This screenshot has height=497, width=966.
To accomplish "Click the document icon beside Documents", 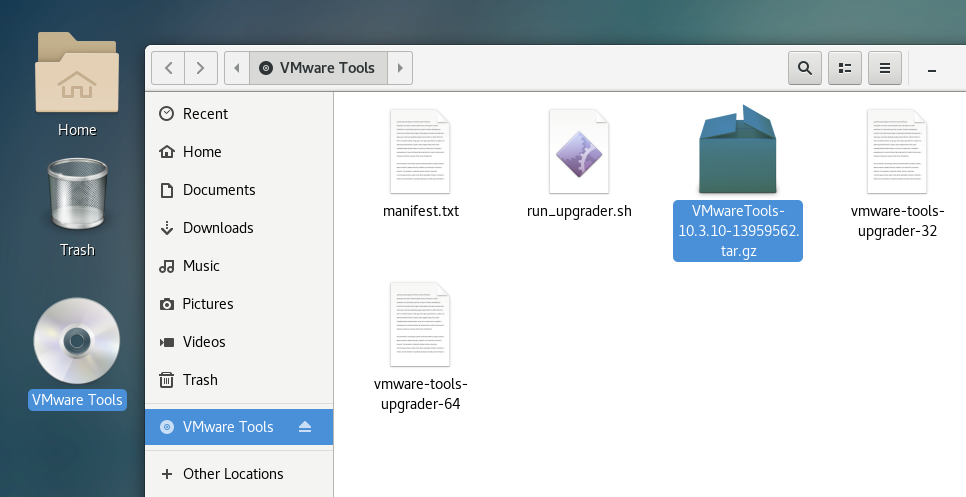I will [x=166, y=190].
